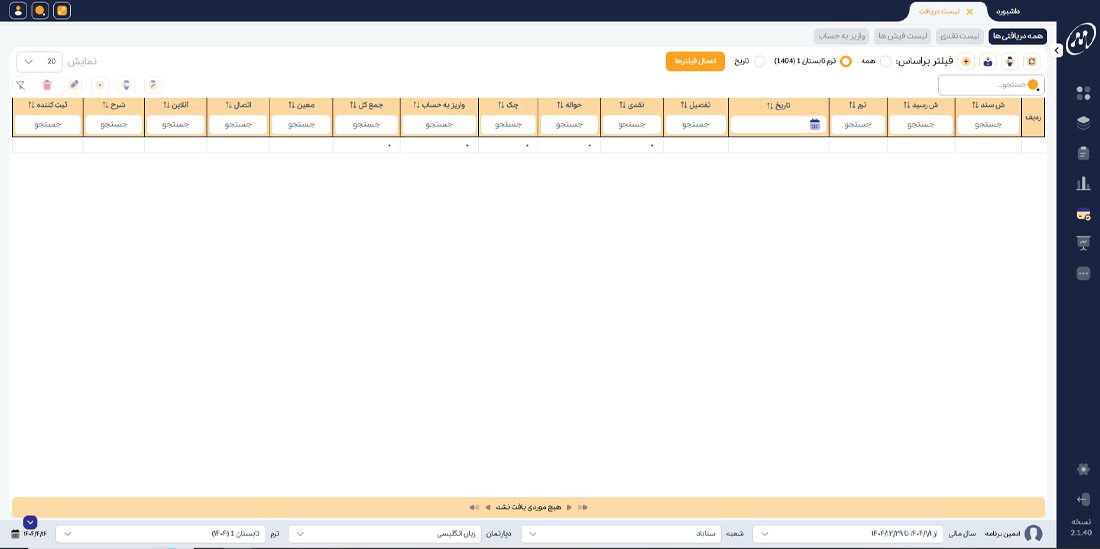This screenshot has height=549, width=1100.
Task: Click the 'اعمال فیلترها' apply filters button
Action: pos(695,61)
